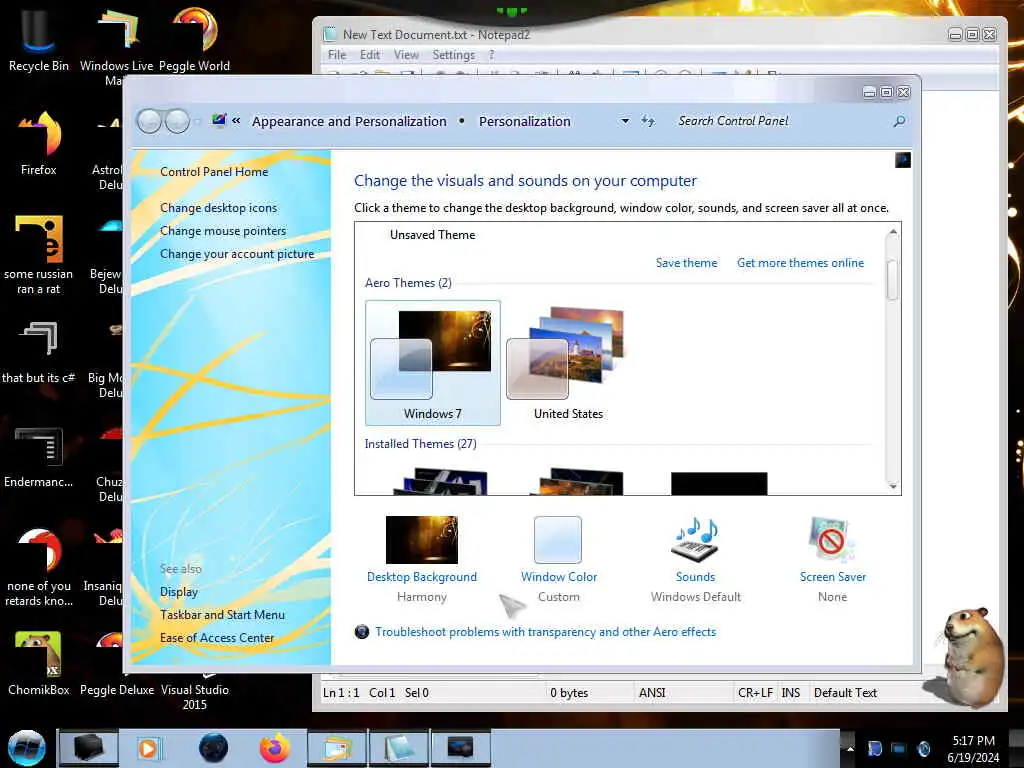Screen dimensions: 1024x768
Task: Select 'none of you retards kno...' icon
Action: 39,567
